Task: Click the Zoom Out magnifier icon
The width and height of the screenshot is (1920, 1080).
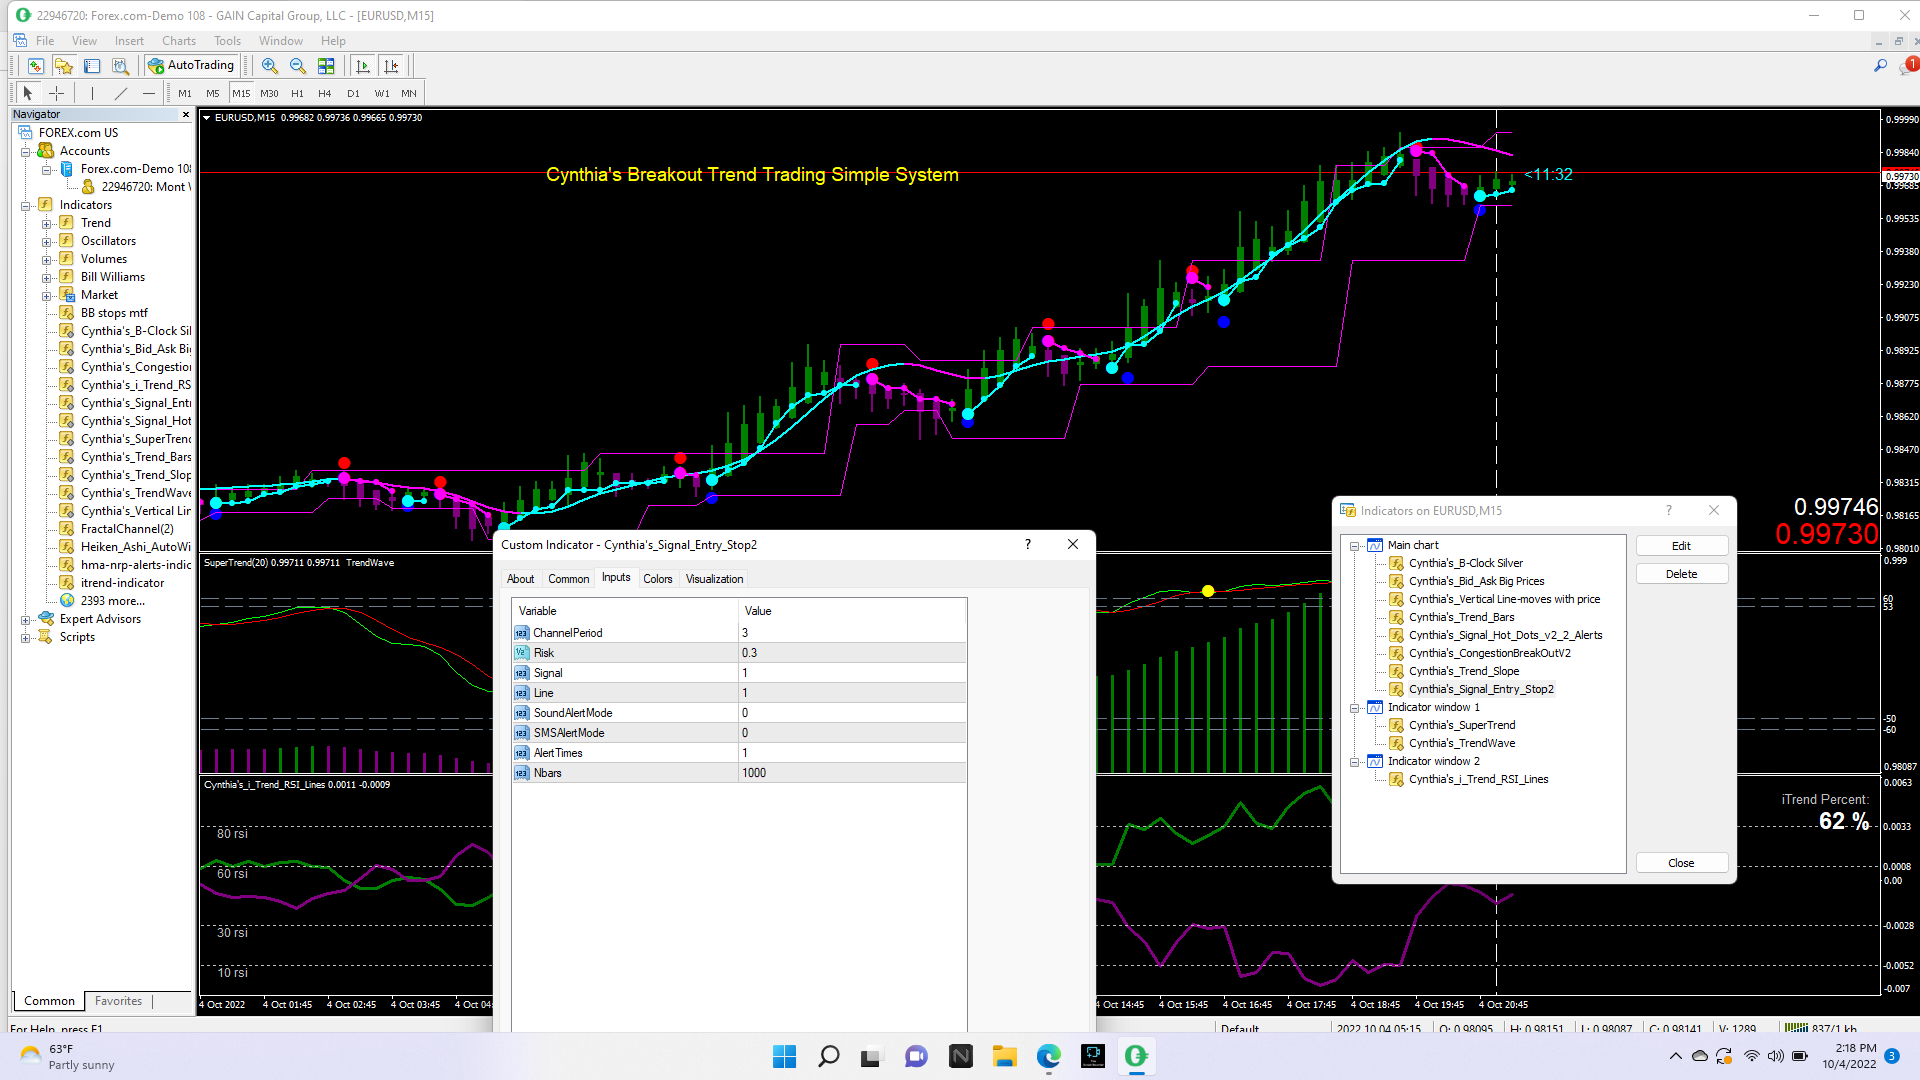Action: point(297,66)
